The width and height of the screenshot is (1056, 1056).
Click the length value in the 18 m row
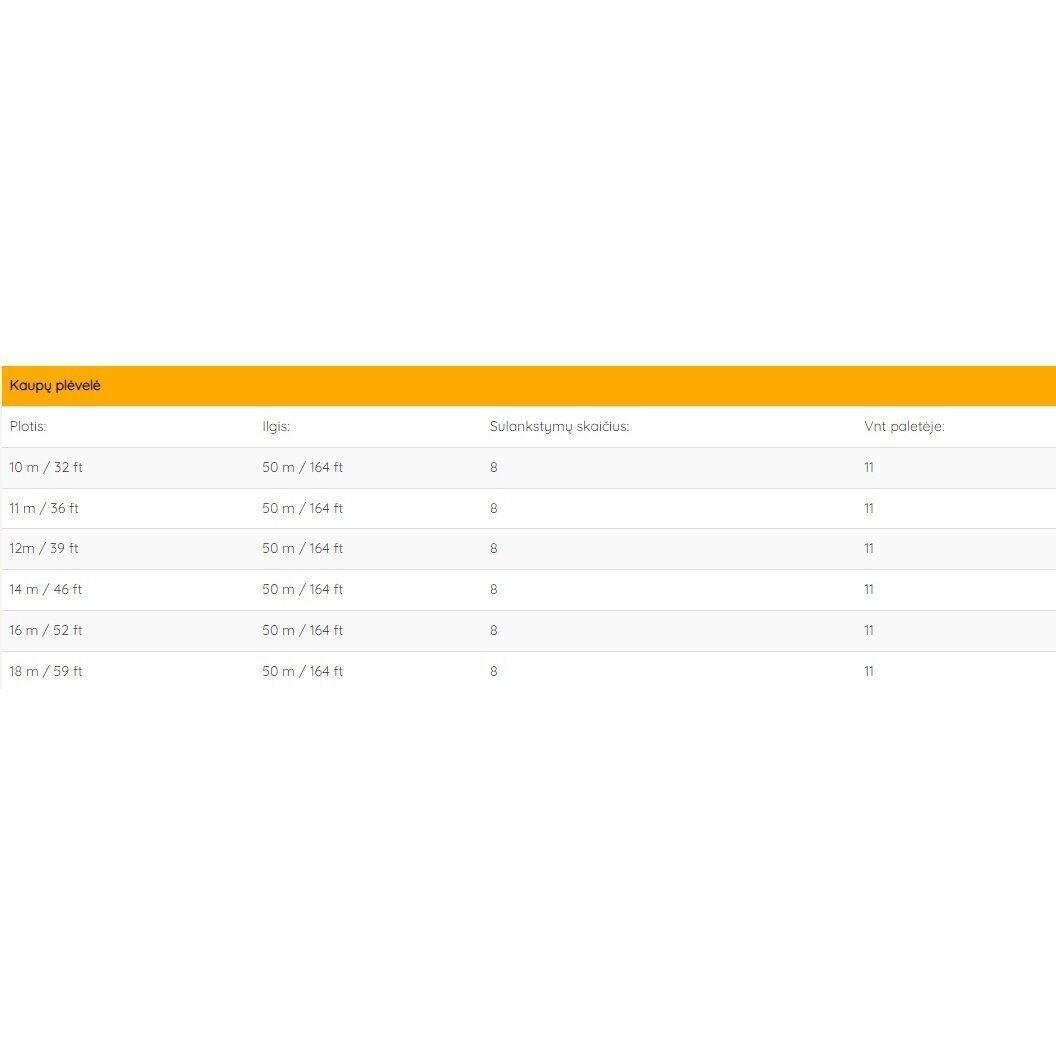point(302,671)
